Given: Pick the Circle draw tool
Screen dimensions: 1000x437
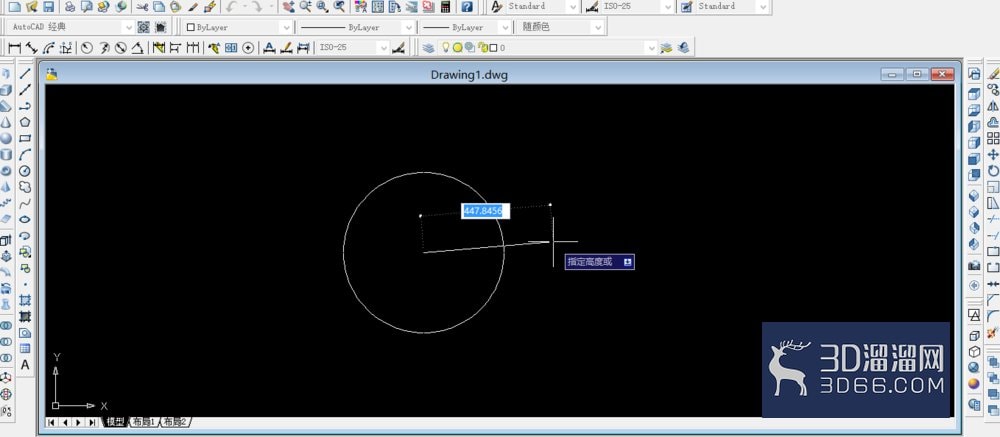Looking at the screenshot, I should pos(25,170).
